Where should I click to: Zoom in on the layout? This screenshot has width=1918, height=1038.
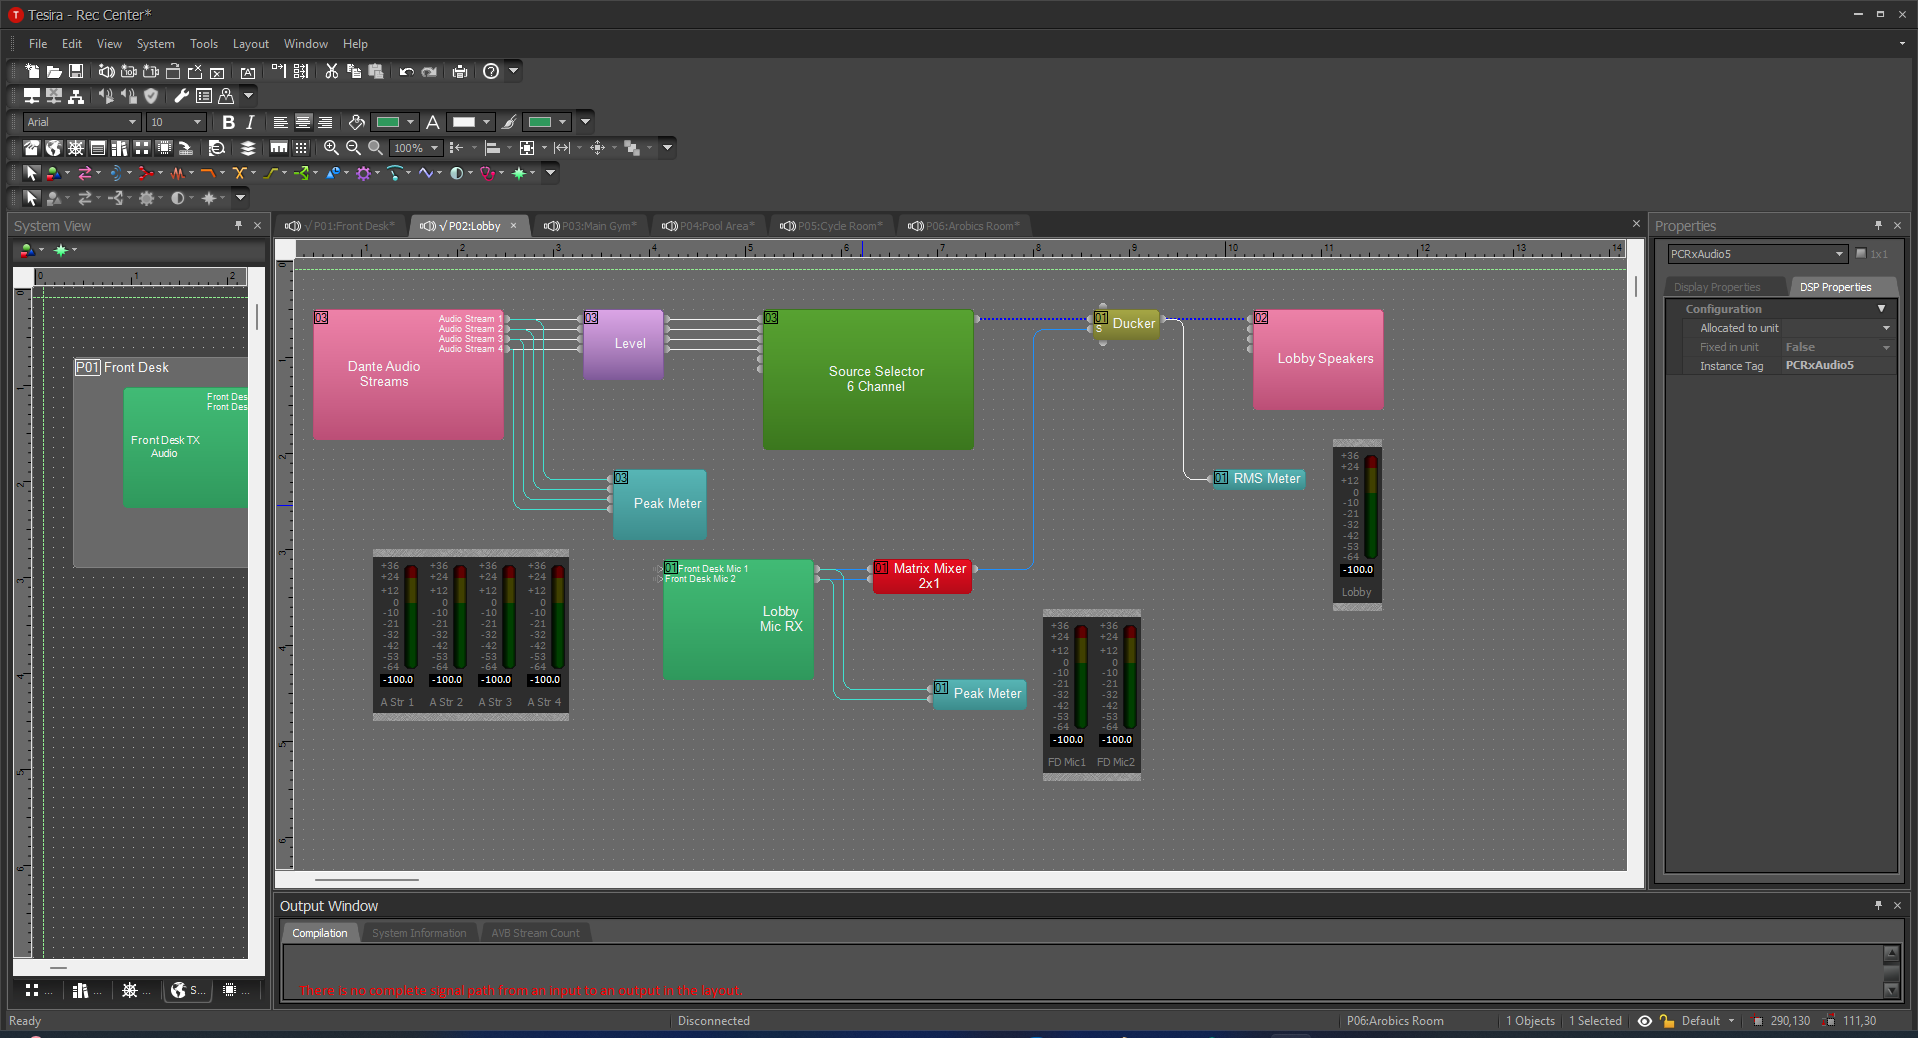coord(331,147)
